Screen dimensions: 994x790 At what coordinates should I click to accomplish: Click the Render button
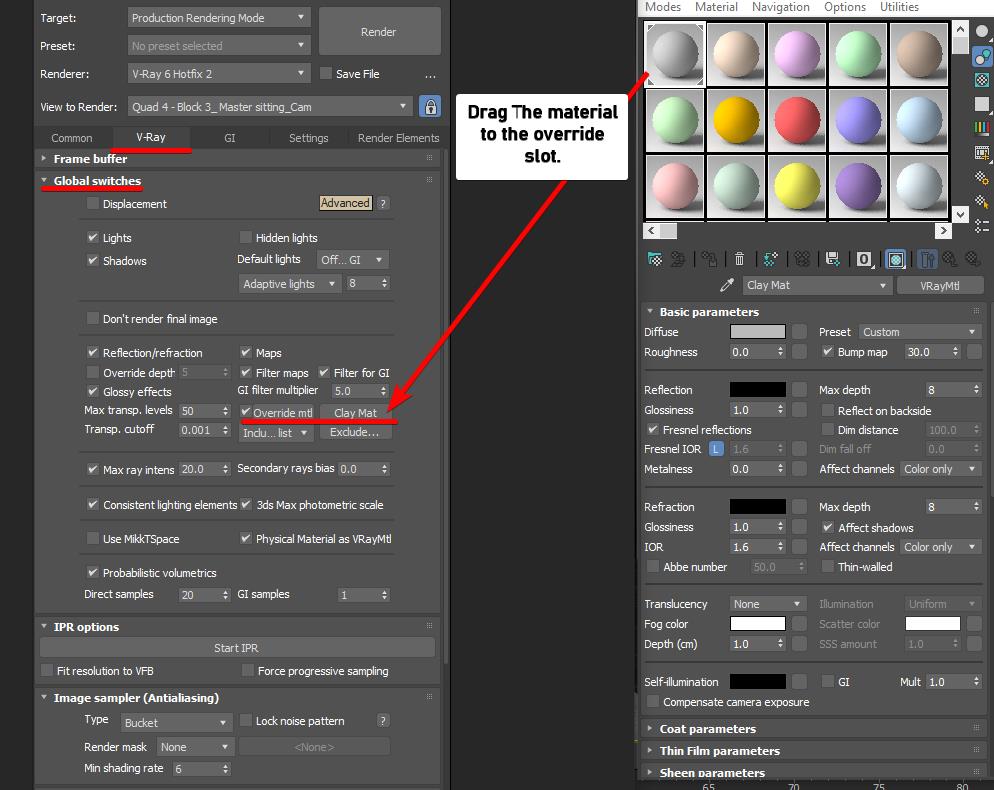(x=379, y=30)
